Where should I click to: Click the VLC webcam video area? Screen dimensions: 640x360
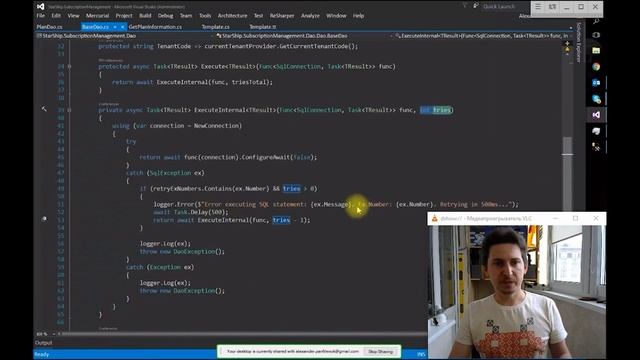[517, 292]
